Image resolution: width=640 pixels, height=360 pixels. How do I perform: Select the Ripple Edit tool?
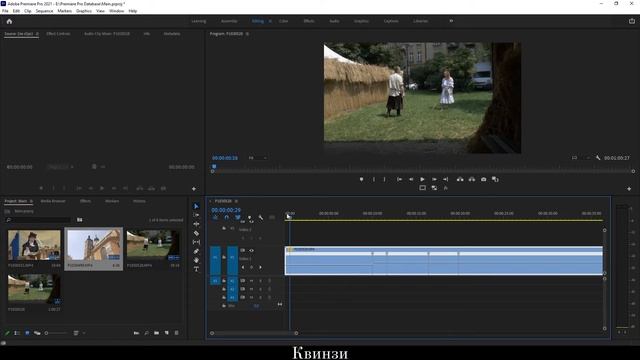[196, 224]
